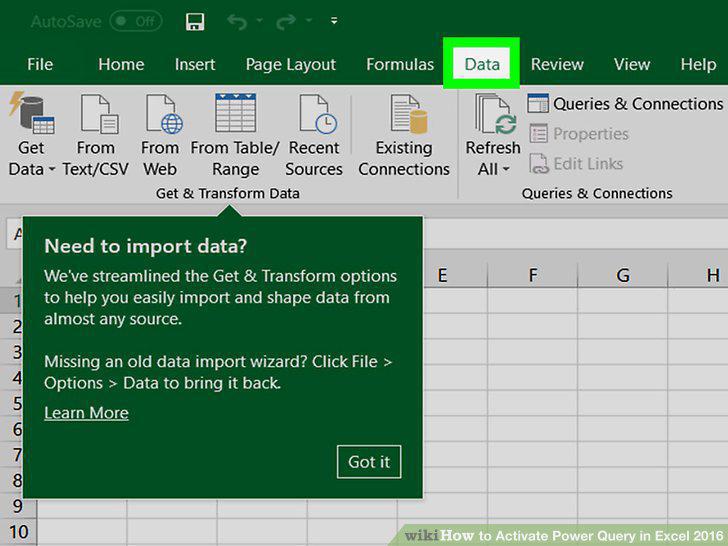Open the Review tab
728x546 pixels.
point(557,64)
